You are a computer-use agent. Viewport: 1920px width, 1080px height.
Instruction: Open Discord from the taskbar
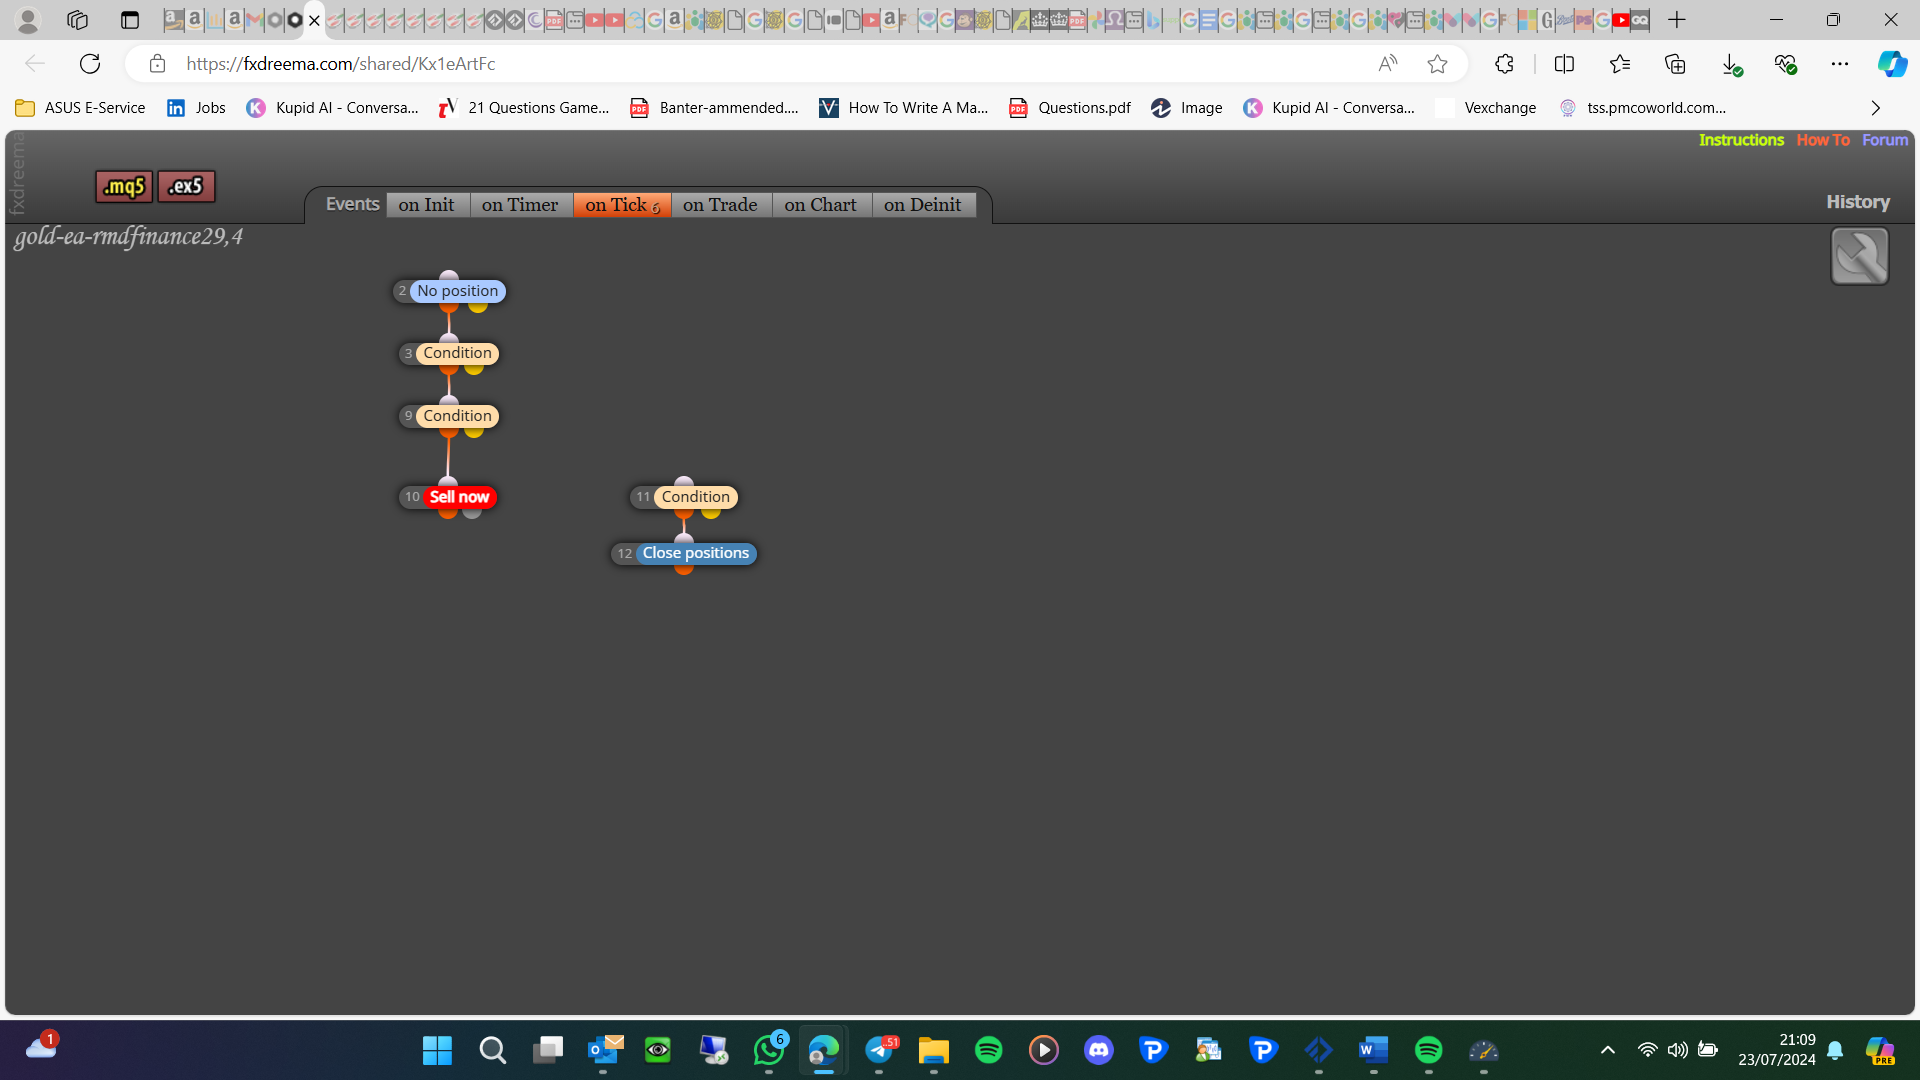coord(1098,1050)
